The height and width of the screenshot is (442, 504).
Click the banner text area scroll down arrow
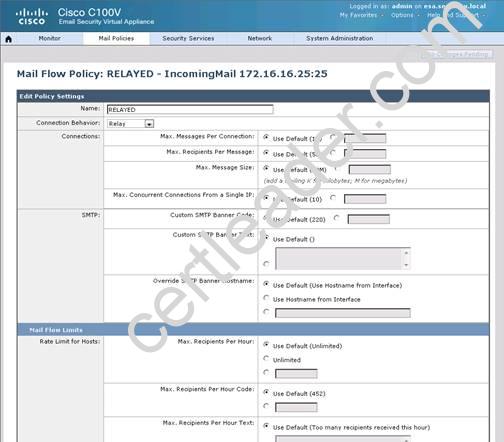click(x=406, y=265)
